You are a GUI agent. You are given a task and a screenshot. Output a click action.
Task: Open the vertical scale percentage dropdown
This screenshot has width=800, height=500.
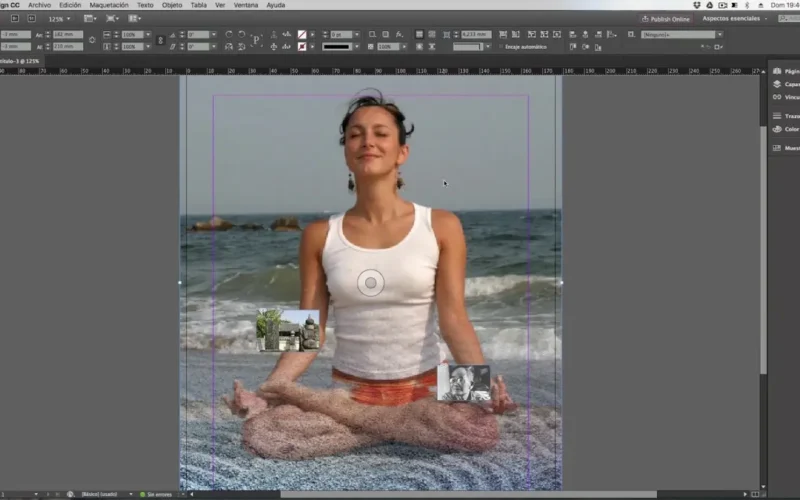pos(148,46)
